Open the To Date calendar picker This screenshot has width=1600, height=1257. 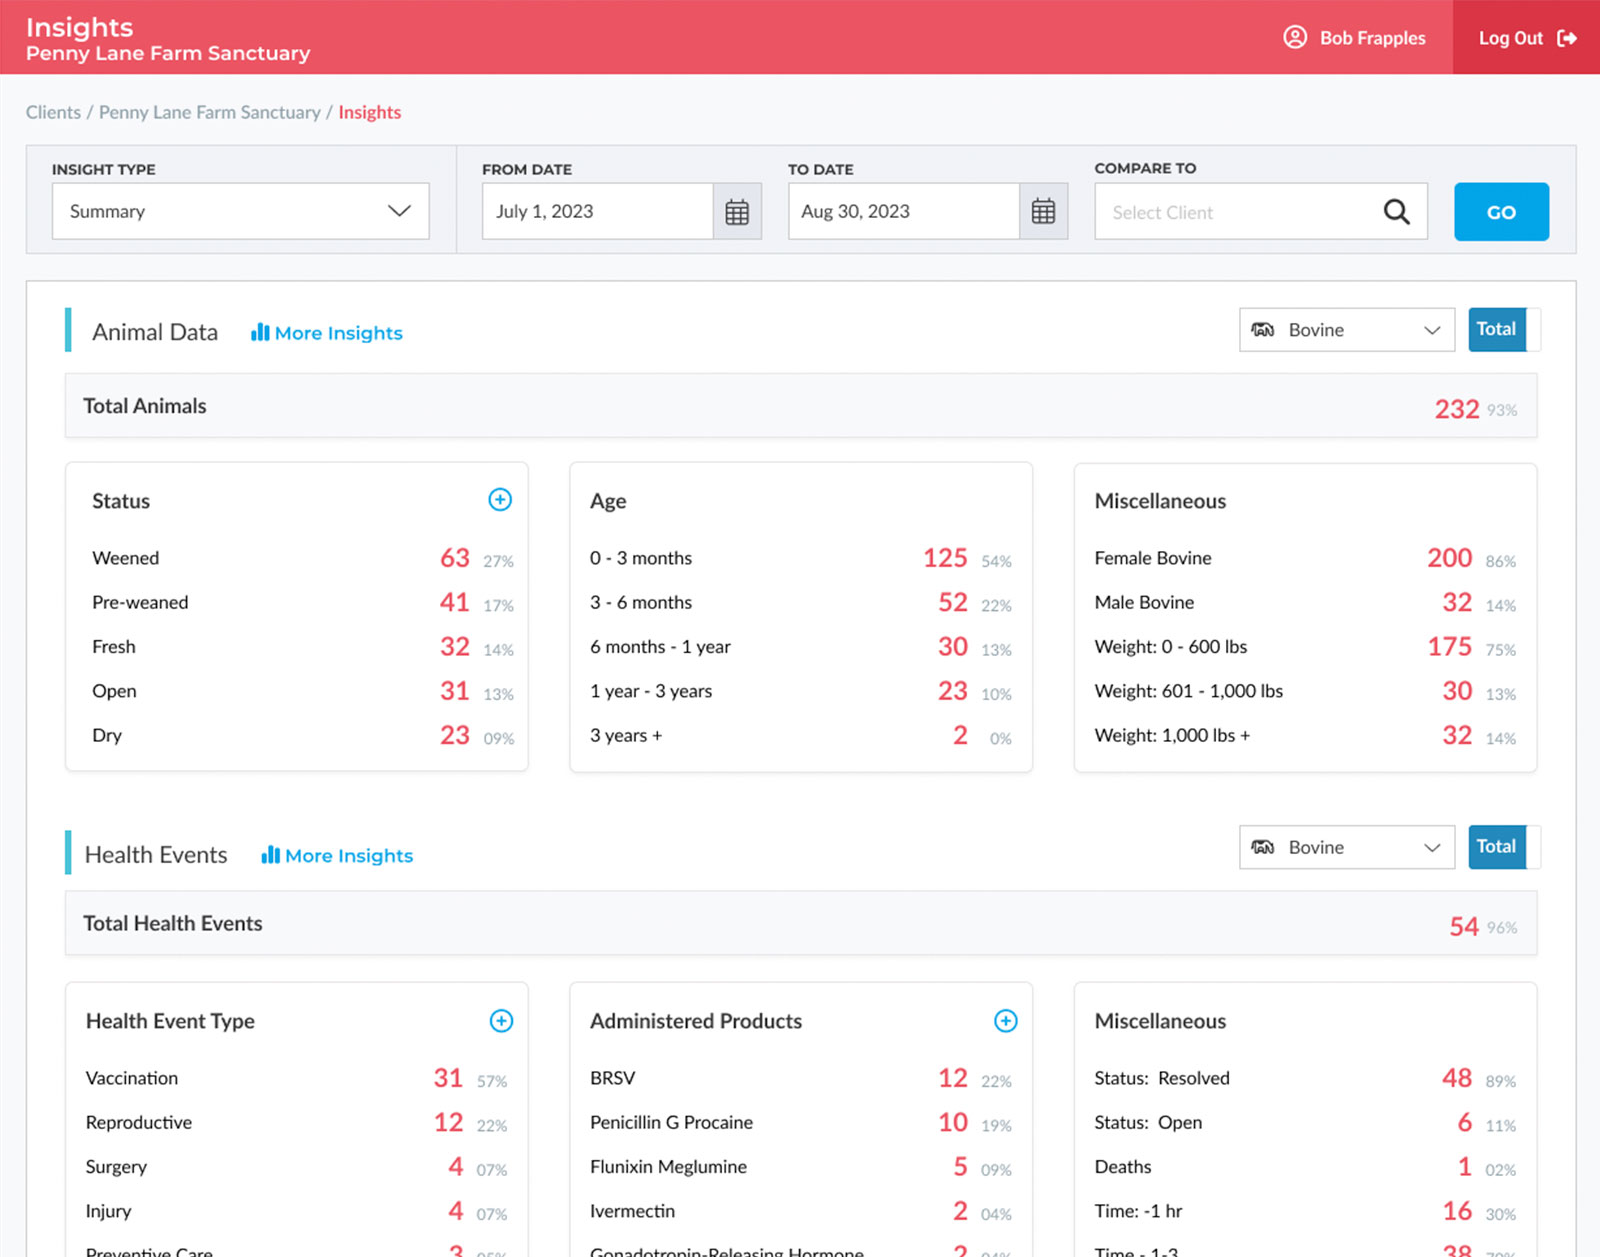click(x=1043, y=212)
